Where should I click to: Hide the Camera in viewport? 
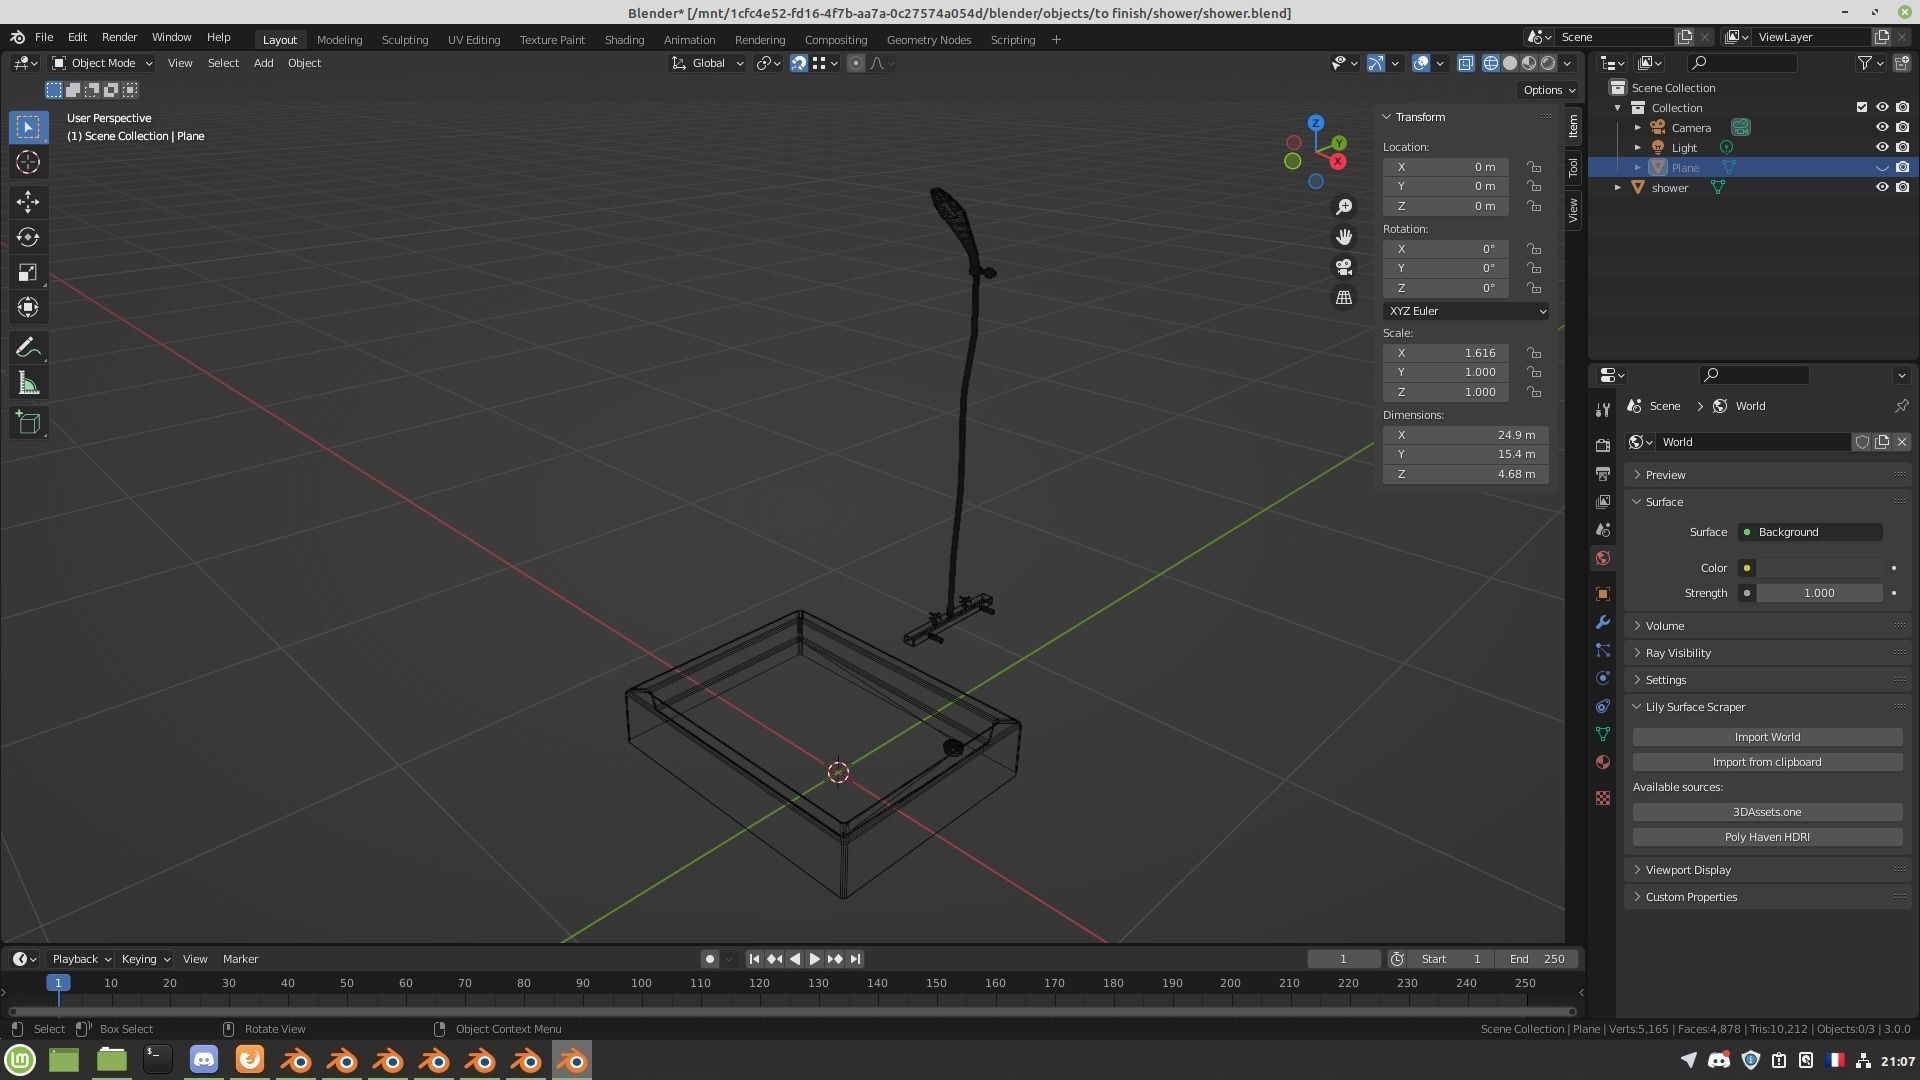point(1881,128)
